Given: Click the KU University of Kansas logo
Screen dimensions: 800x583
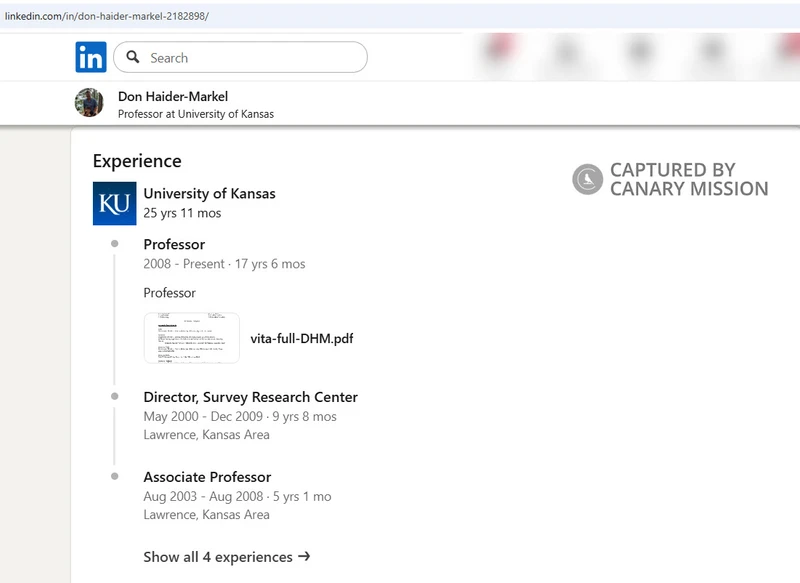Looking at the screenshot, I should pyautogui.click(x=114, y=203).
